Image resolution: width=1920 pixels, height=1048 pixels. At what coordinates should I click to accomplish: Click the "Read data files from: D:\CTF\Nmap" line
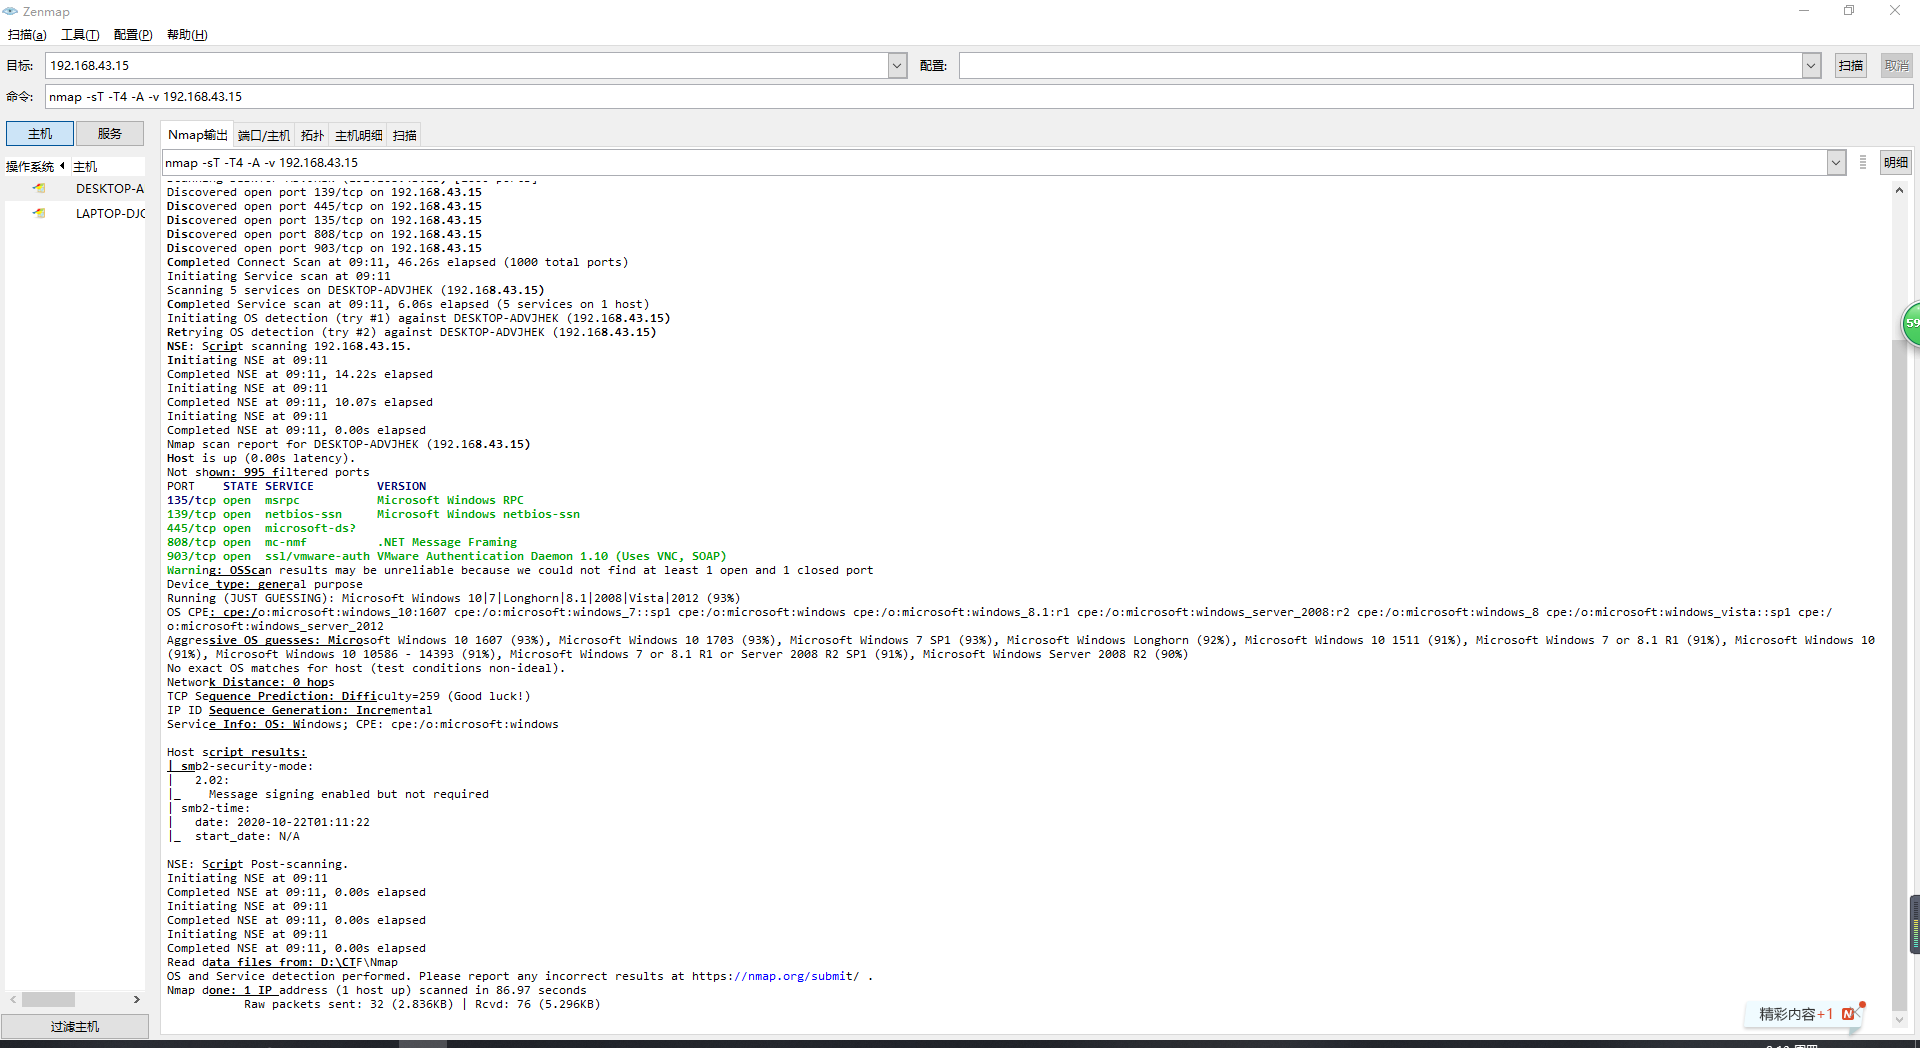[x=282, y=962]
